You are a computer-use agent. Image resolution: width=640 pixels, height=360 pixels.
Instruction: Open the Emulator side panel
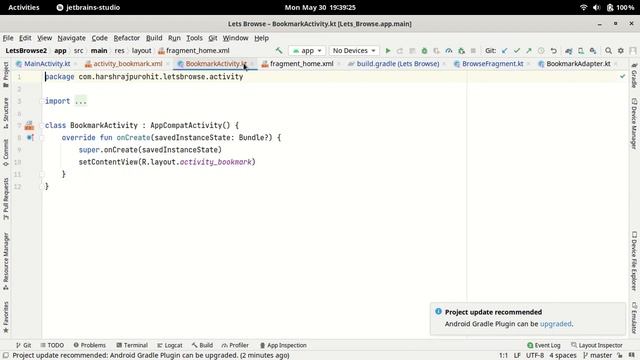(x=634, y=317)
